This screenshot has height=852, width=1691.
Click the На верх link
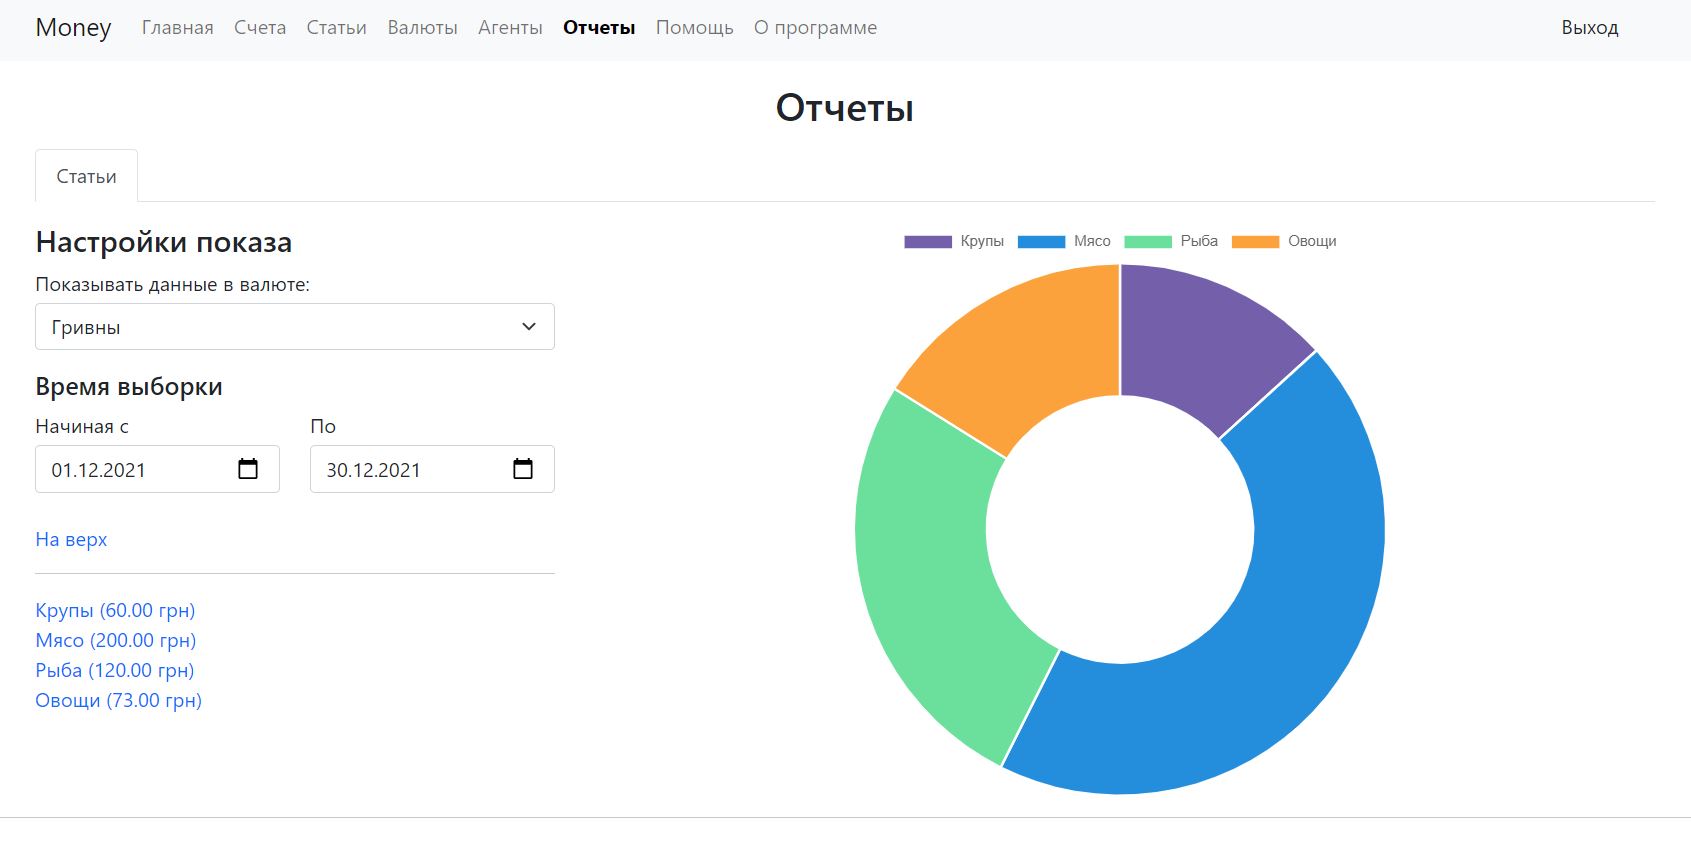[71, 539]
